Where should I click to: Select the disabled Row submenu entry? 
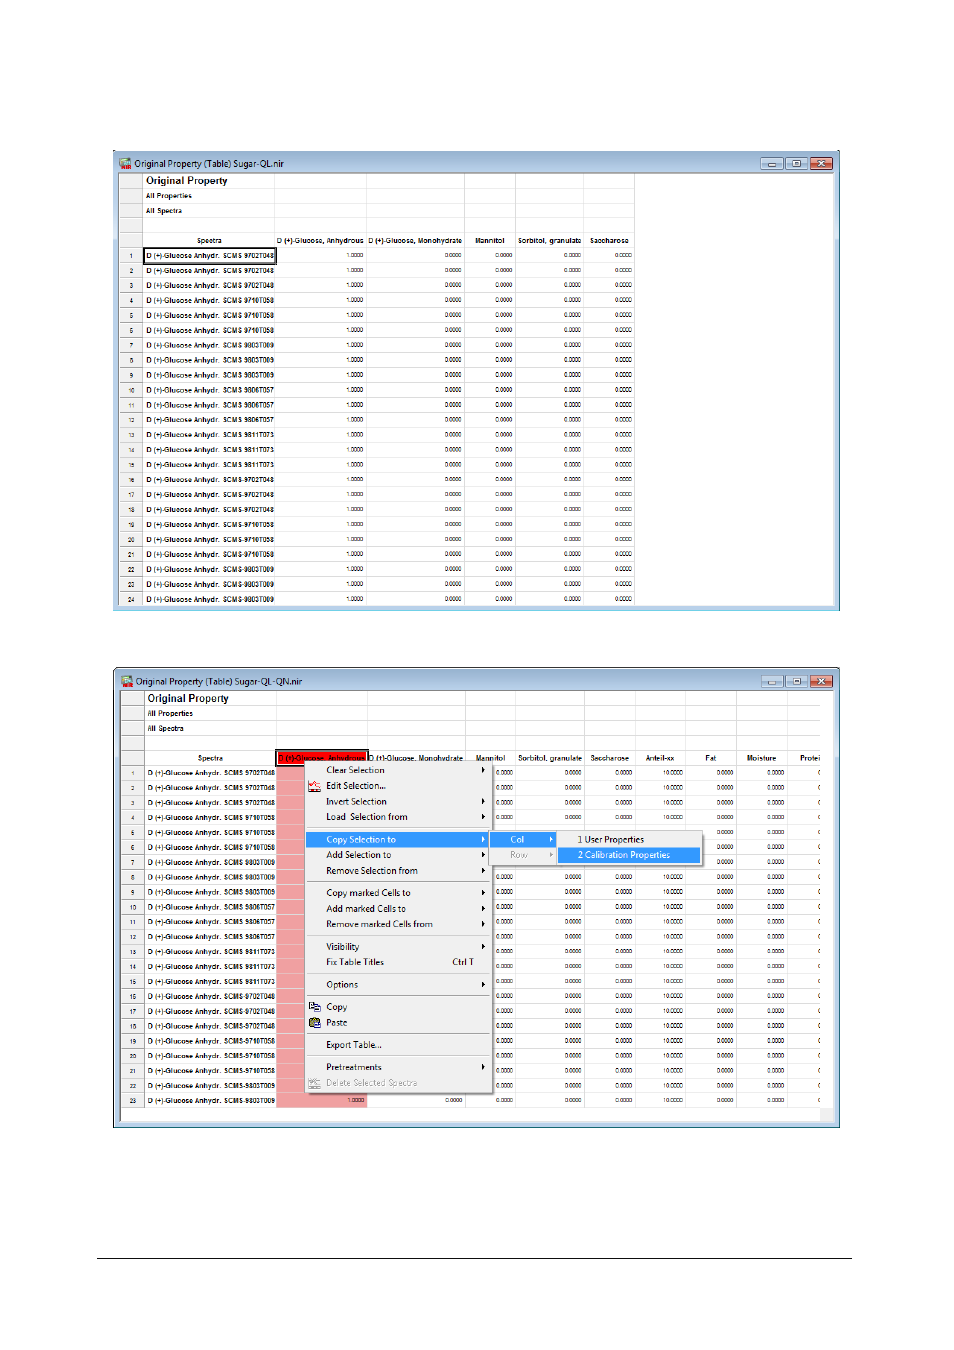coord(524,855)
